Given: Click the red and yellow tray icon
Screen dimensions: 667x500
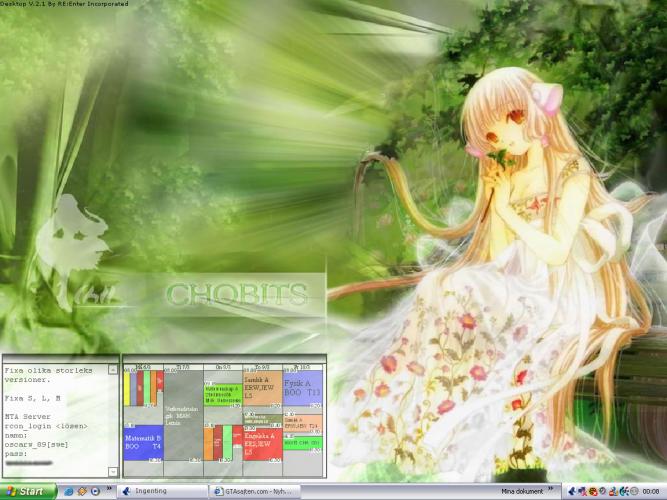Looking at the screenshot, I should (613, 491).
